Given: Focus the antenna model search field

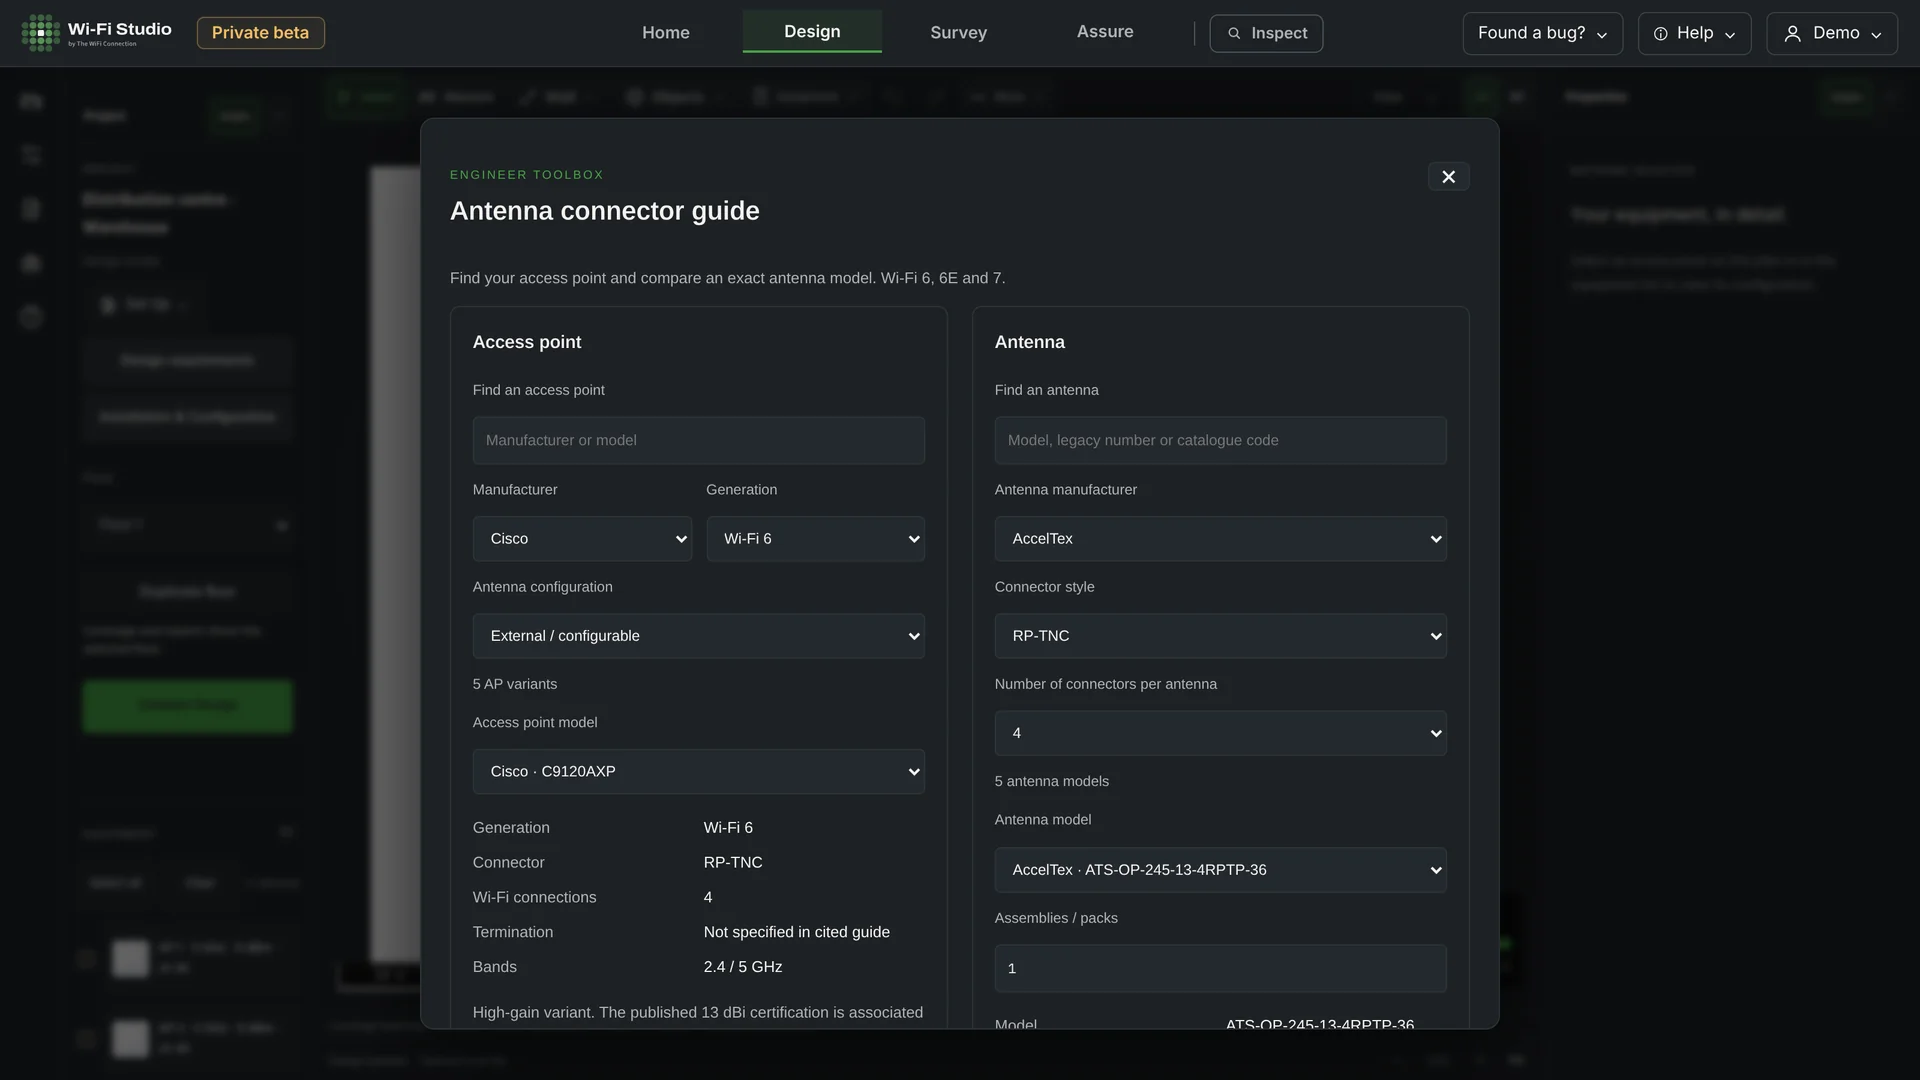Looking at the screenshot, I should point(1220,440).
